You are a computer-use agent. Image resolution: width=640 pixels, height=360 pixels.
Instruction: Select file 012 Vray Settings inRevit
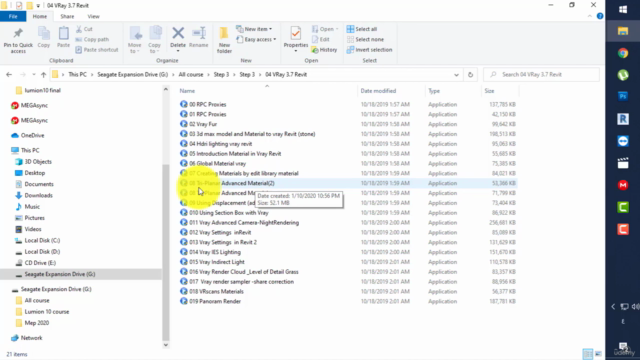220,232
